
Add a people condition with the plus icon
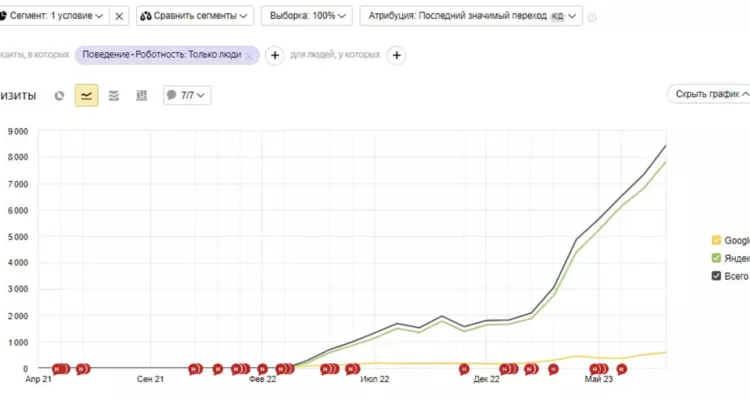397,56
